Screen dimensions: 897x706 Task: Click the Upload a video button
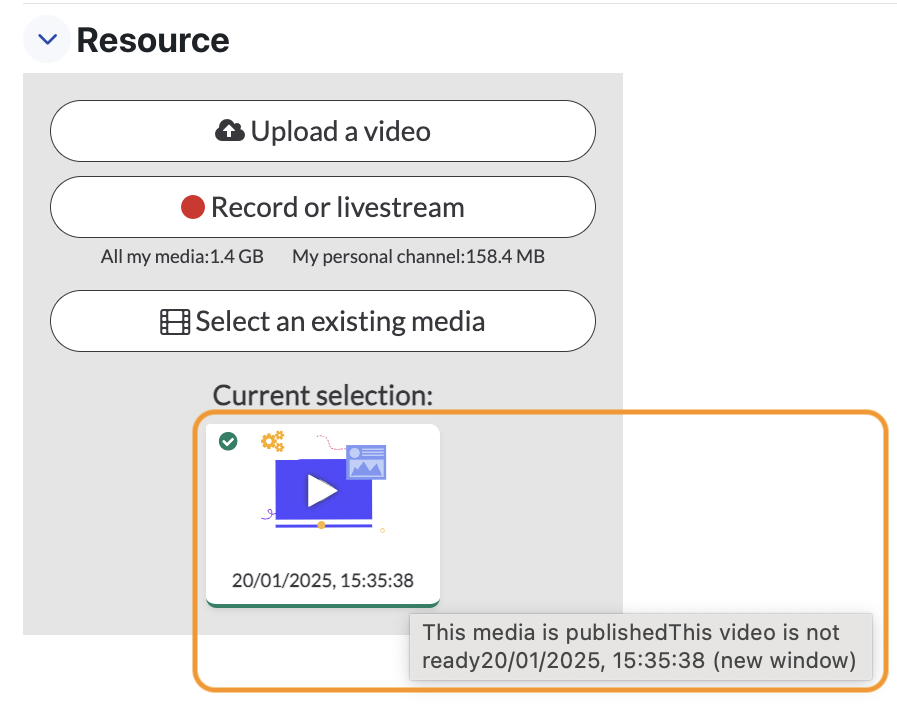323,131
